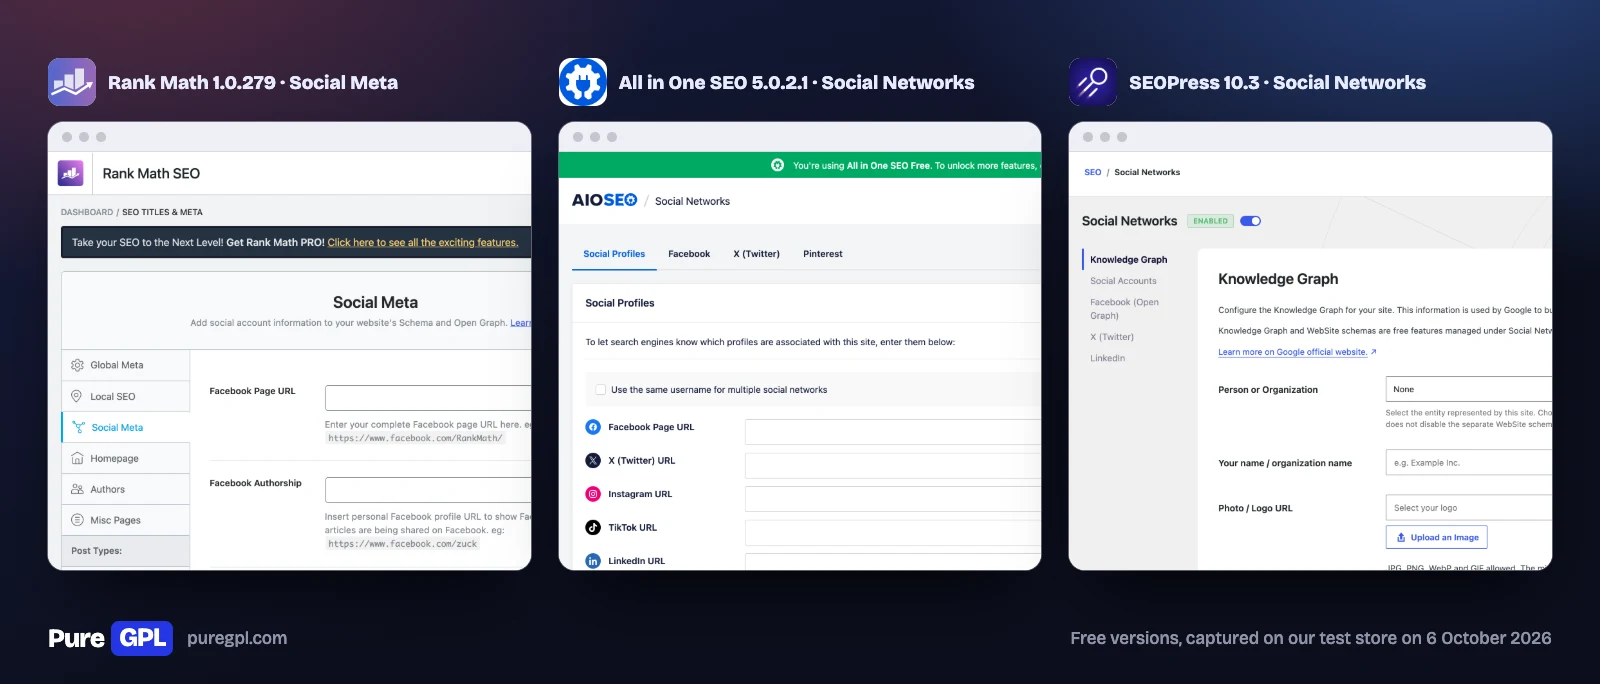Click the gear icon in the green AIOSEO banner
The image size is (1600, 684).
pyautogui.click(x=778, y=165)
